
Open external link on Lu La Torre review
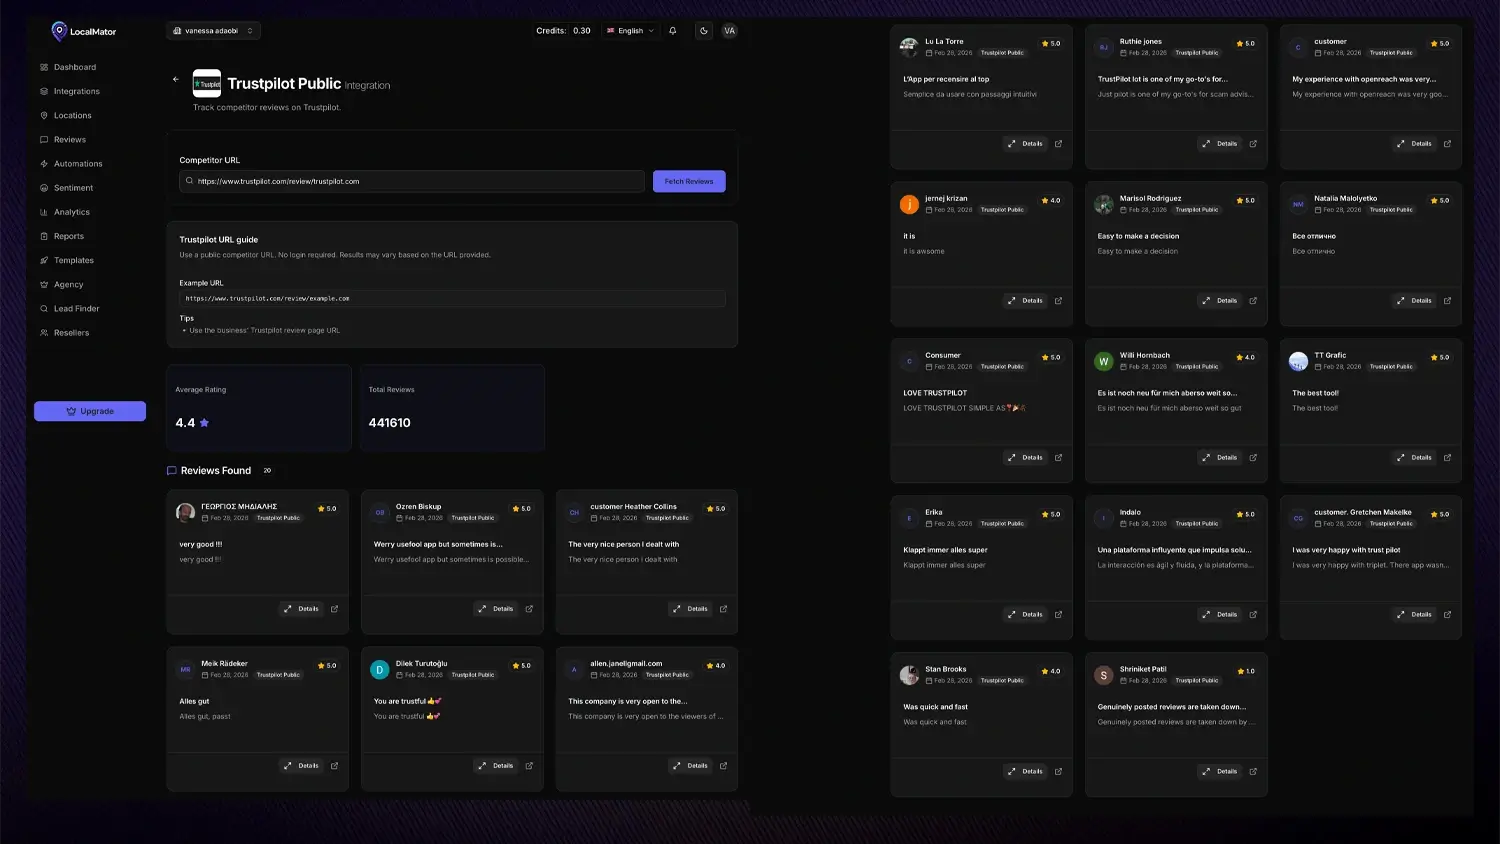pyautogui.click(x=1058, y=144)
